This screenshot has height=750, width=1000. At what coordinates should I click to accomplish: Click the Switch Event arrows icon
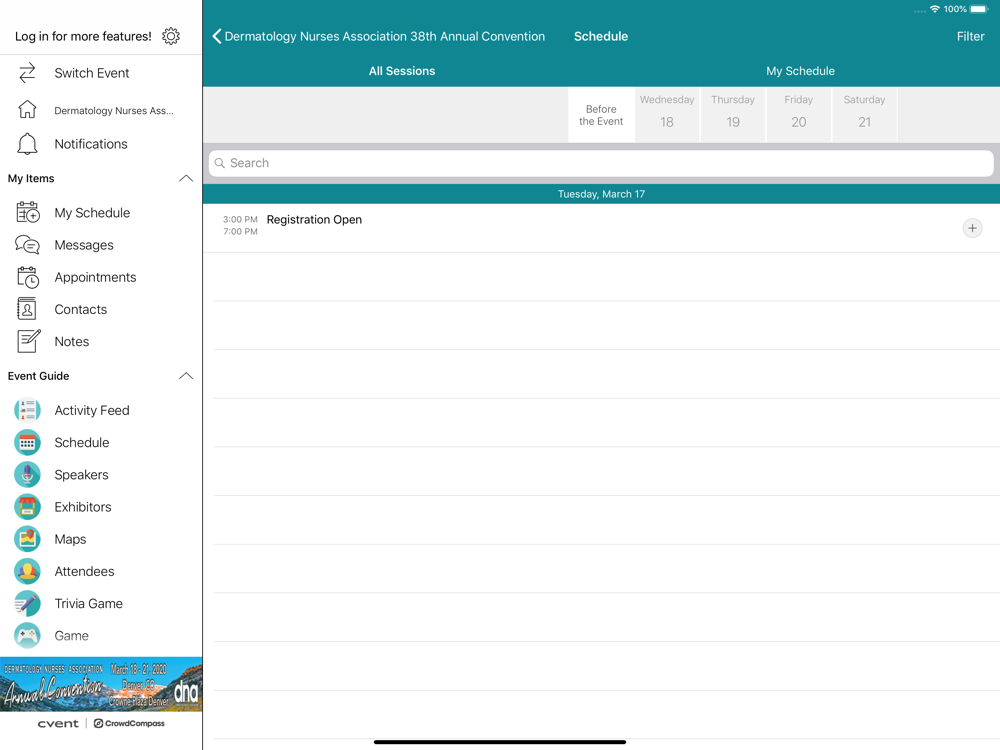tap(27, 73)
